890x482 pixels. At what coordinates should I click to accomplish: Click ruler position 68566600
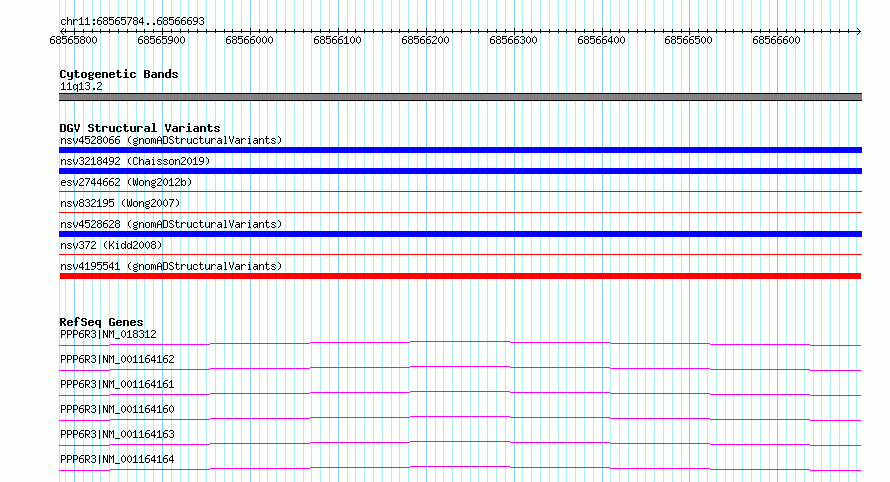(x=776, y=40)
